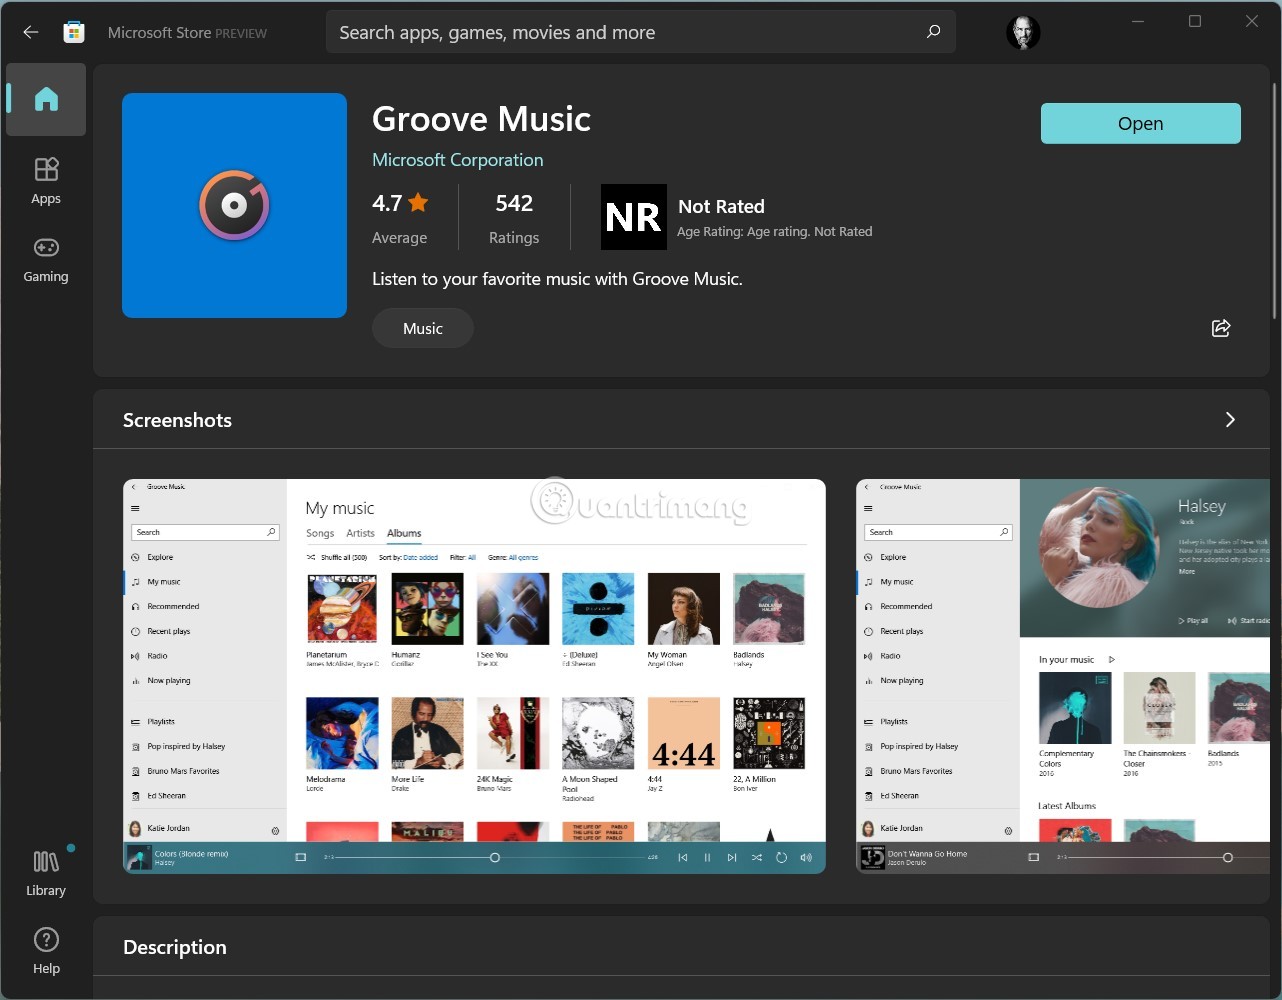Click the Groove Music app icon

pyautogui.click(x=234, y=205)
